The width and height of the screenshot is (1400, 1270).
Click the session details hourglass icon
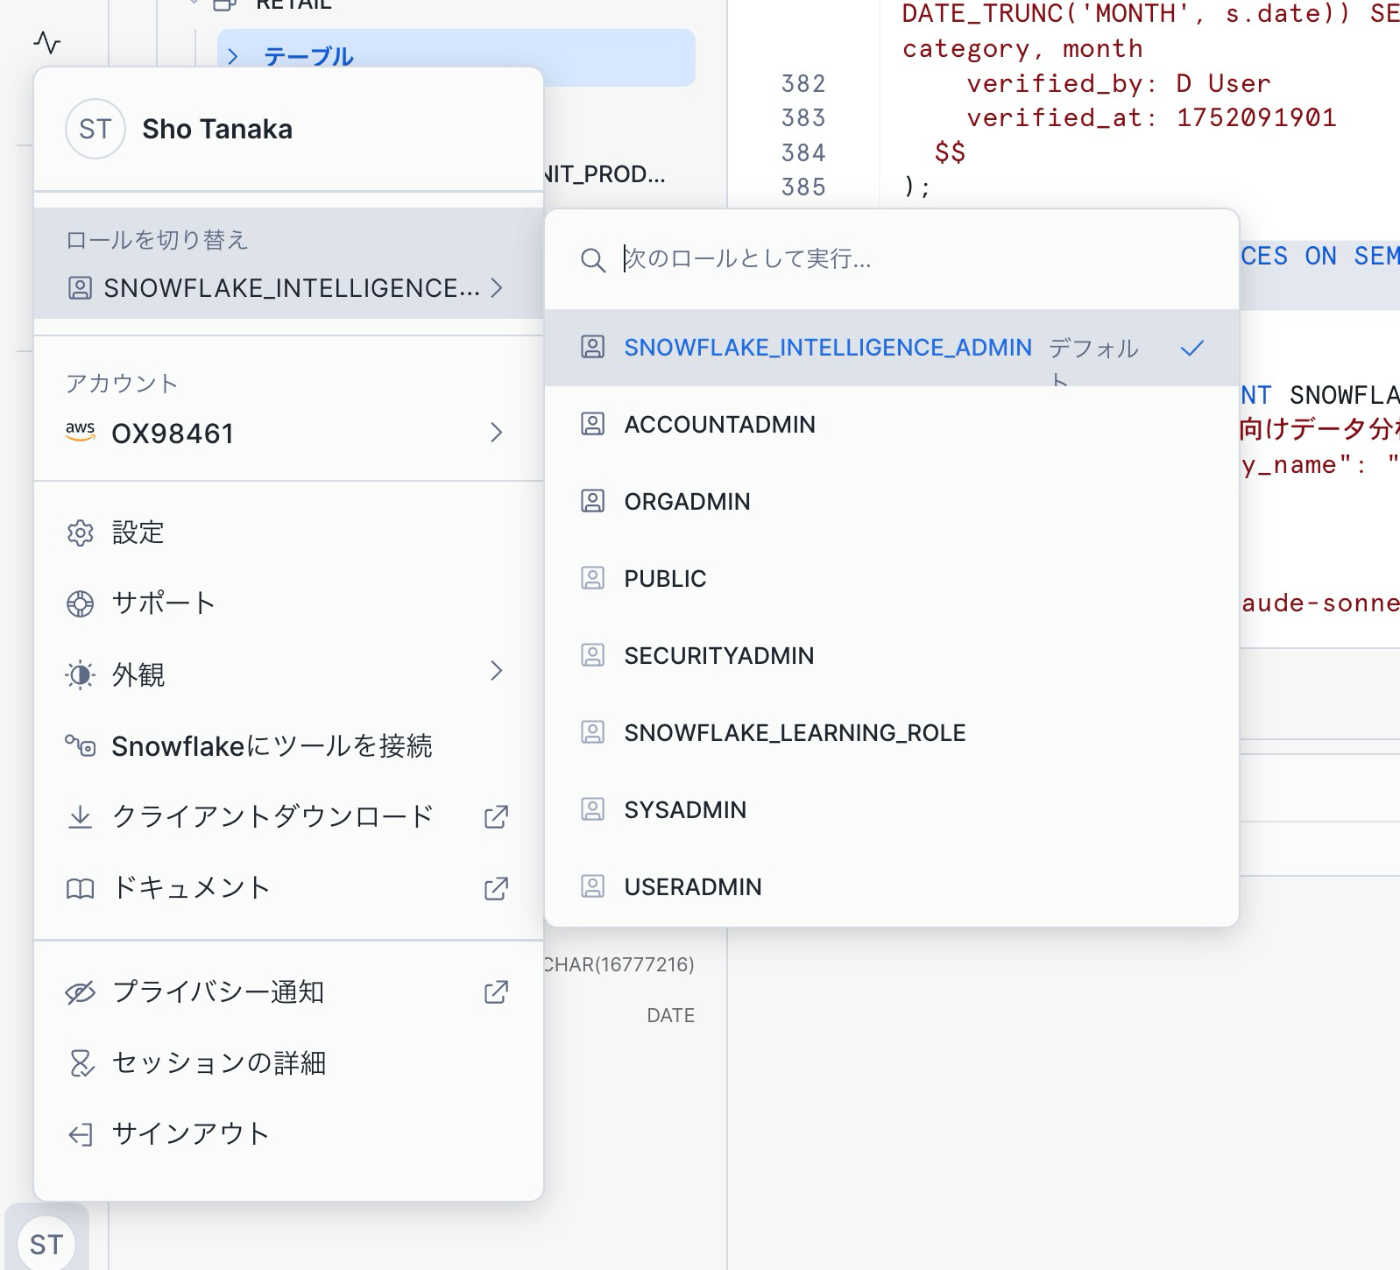click(x=81, y=1063)
